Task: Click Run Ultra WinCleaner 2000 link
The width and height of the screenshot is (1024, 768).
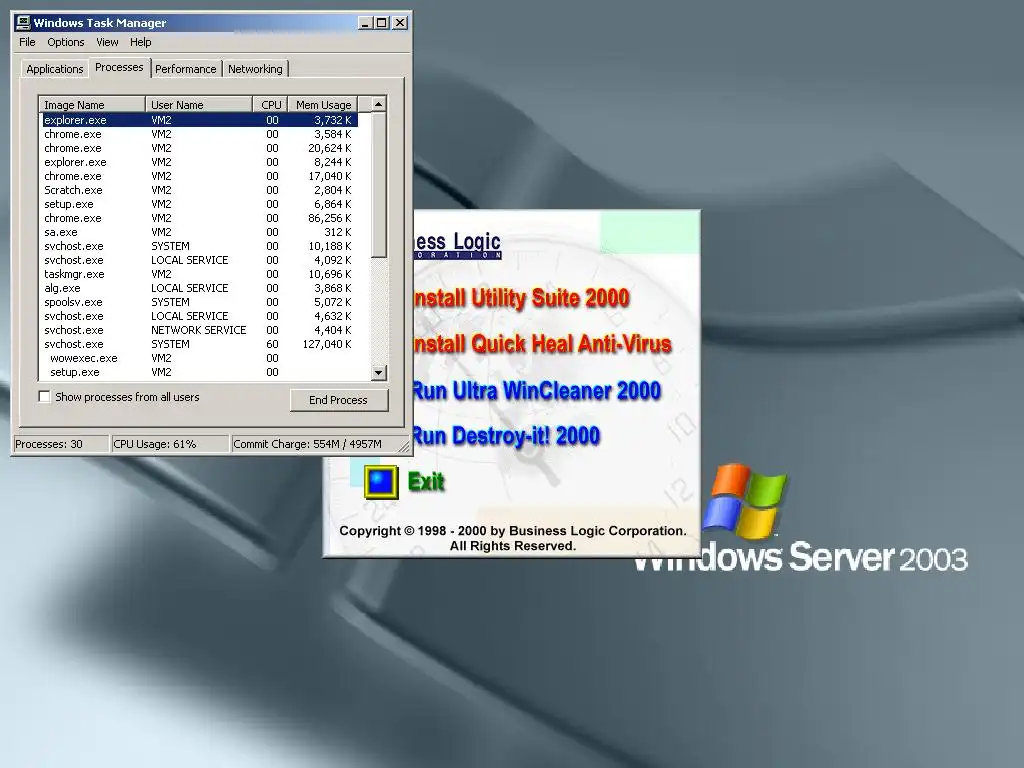Action: pos(536,391)
